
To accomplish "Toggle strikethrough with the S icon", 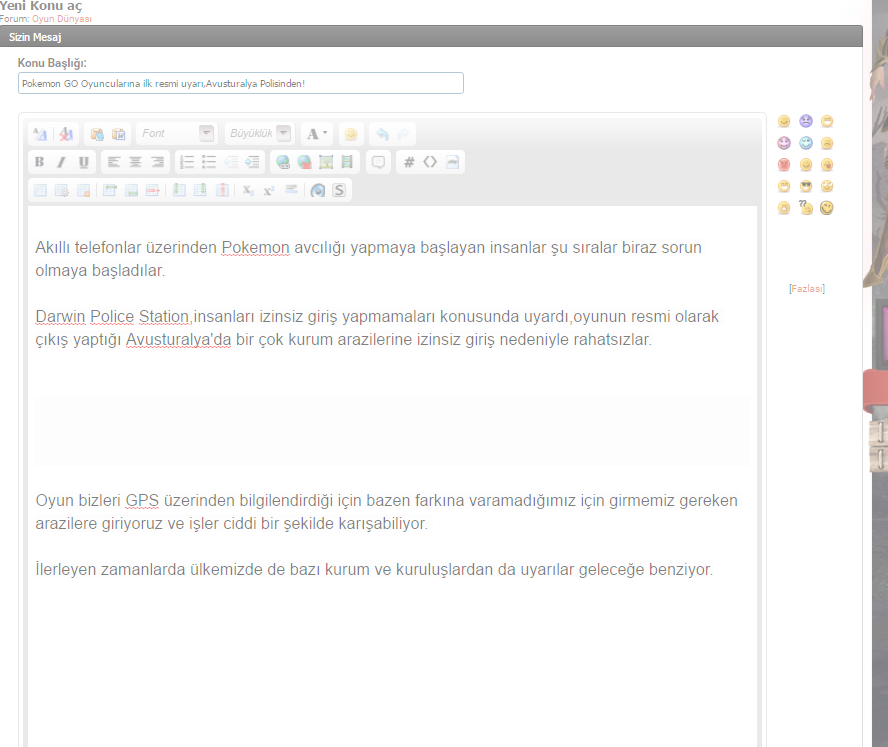I will point(339,190).
